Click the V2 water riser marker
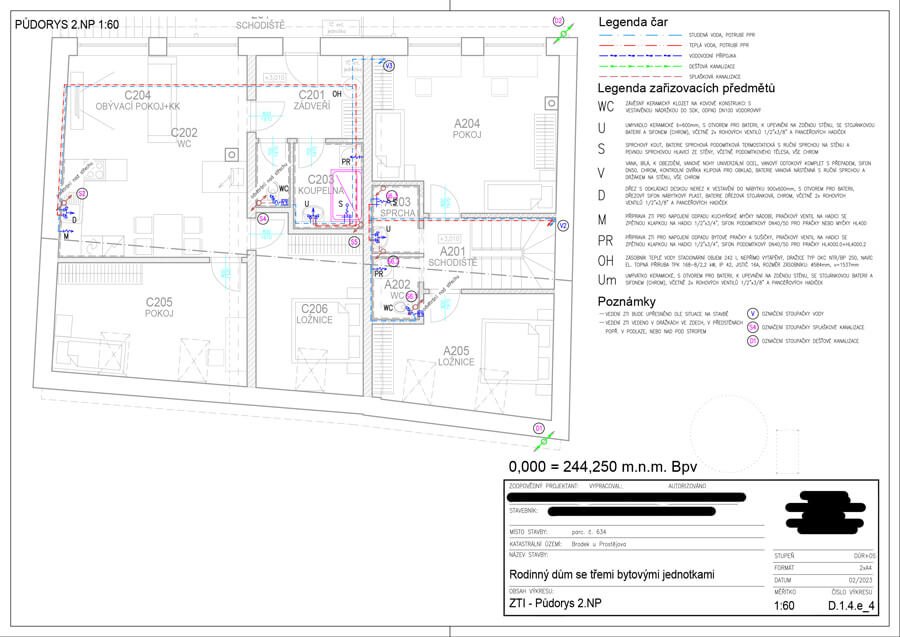The image size is (900, 637). coord(563,226)
